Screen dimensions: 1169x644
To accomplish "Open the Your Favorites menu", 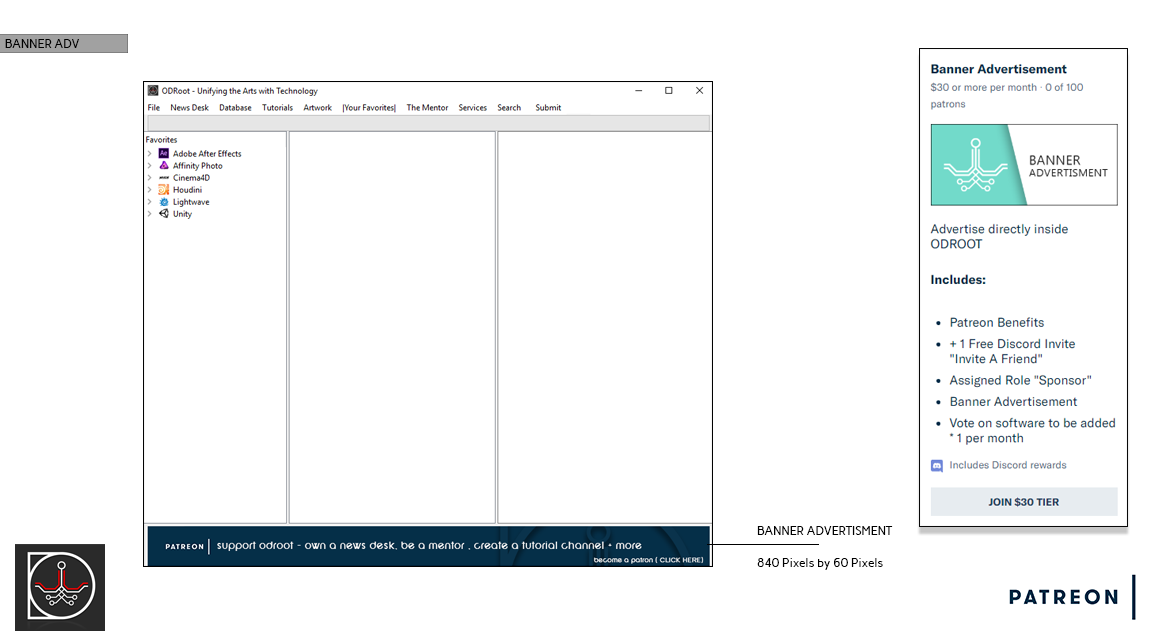I will [x=369, y=108].
